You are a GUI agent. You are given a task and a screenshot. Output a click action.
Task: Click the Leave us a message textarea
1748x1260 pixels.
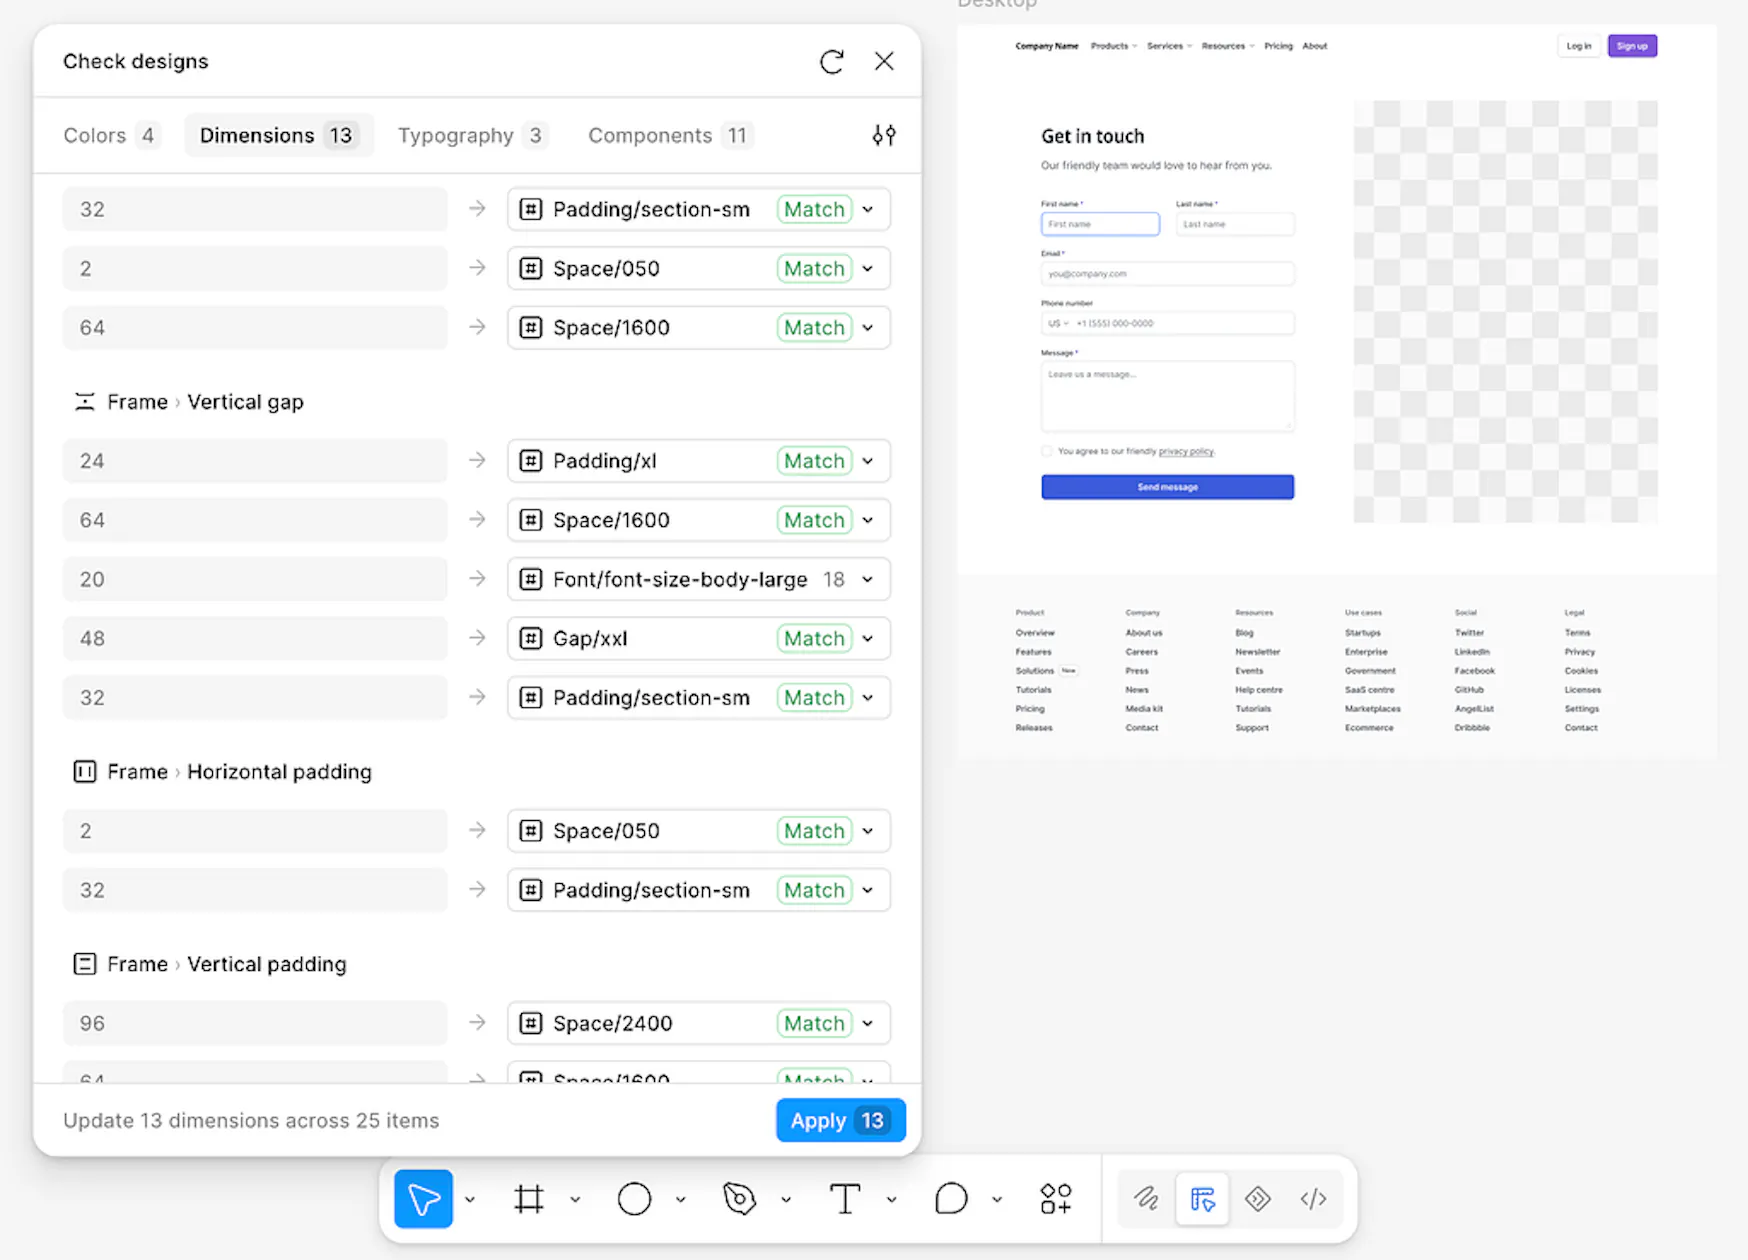point(1168,396)
